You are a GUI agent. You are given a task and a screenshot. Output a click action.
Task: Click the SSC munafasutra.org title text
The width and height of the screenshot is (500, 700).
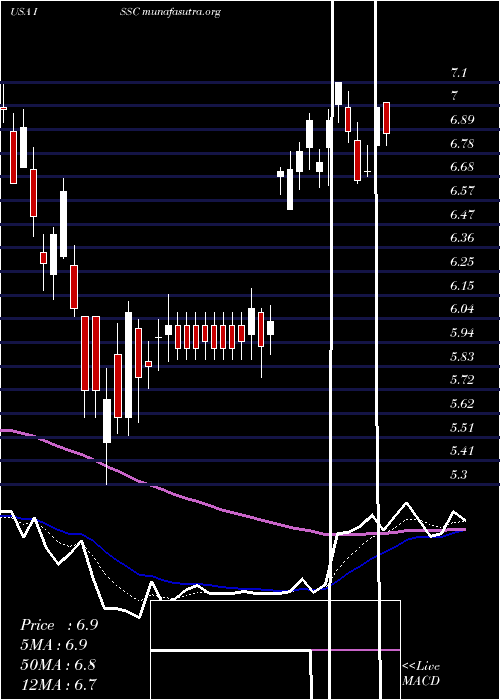170,12
